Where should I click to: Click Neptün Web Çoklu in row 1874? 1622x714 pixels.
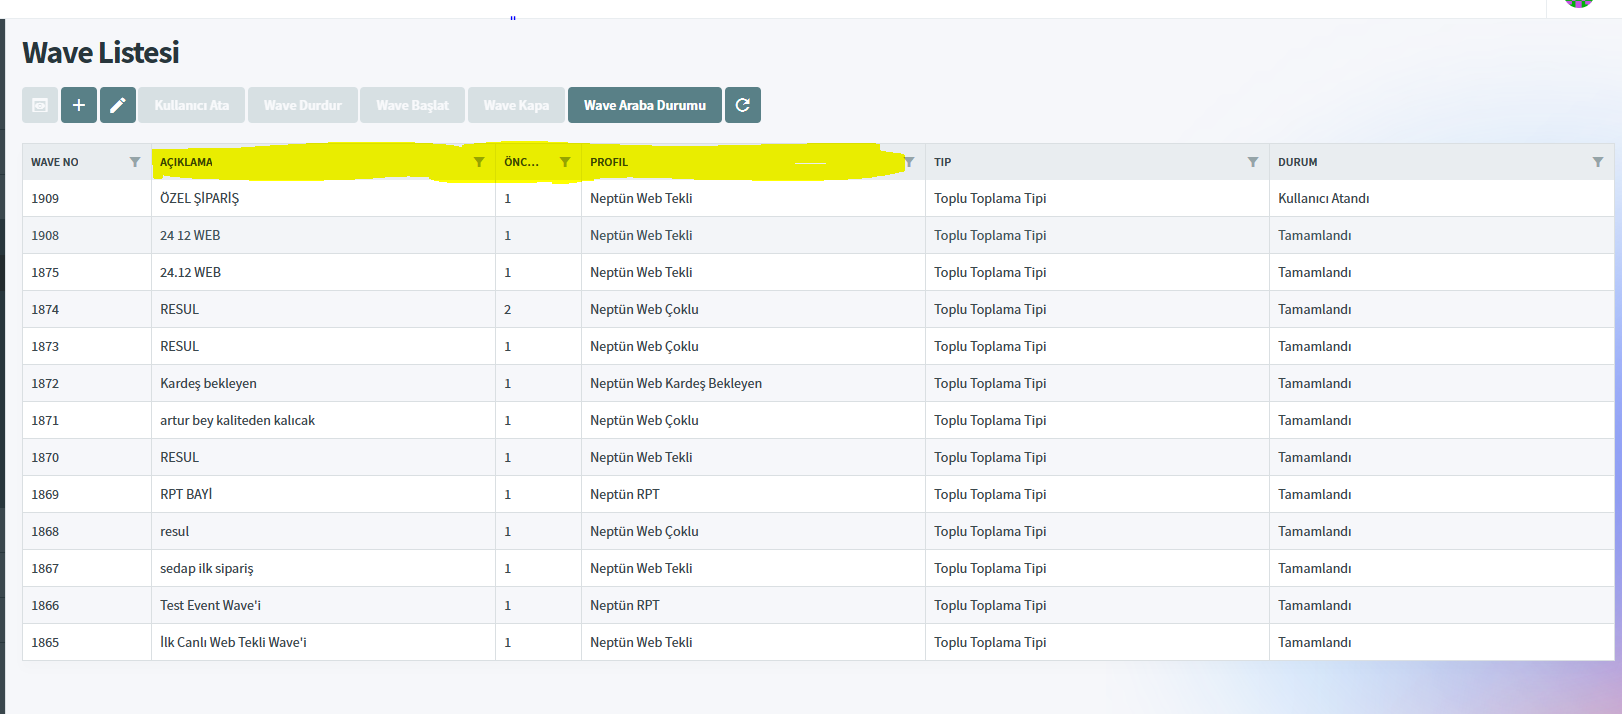(644, 309)
